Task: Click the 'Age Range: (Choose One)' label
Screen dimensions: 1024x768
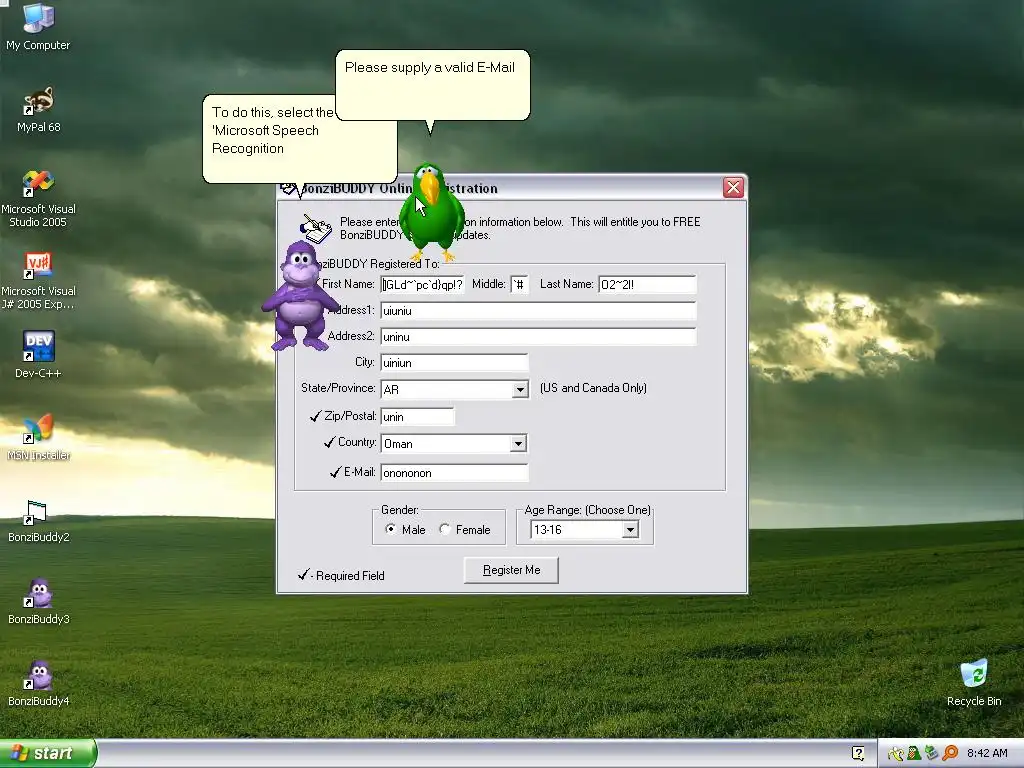Action: point(587,510)
